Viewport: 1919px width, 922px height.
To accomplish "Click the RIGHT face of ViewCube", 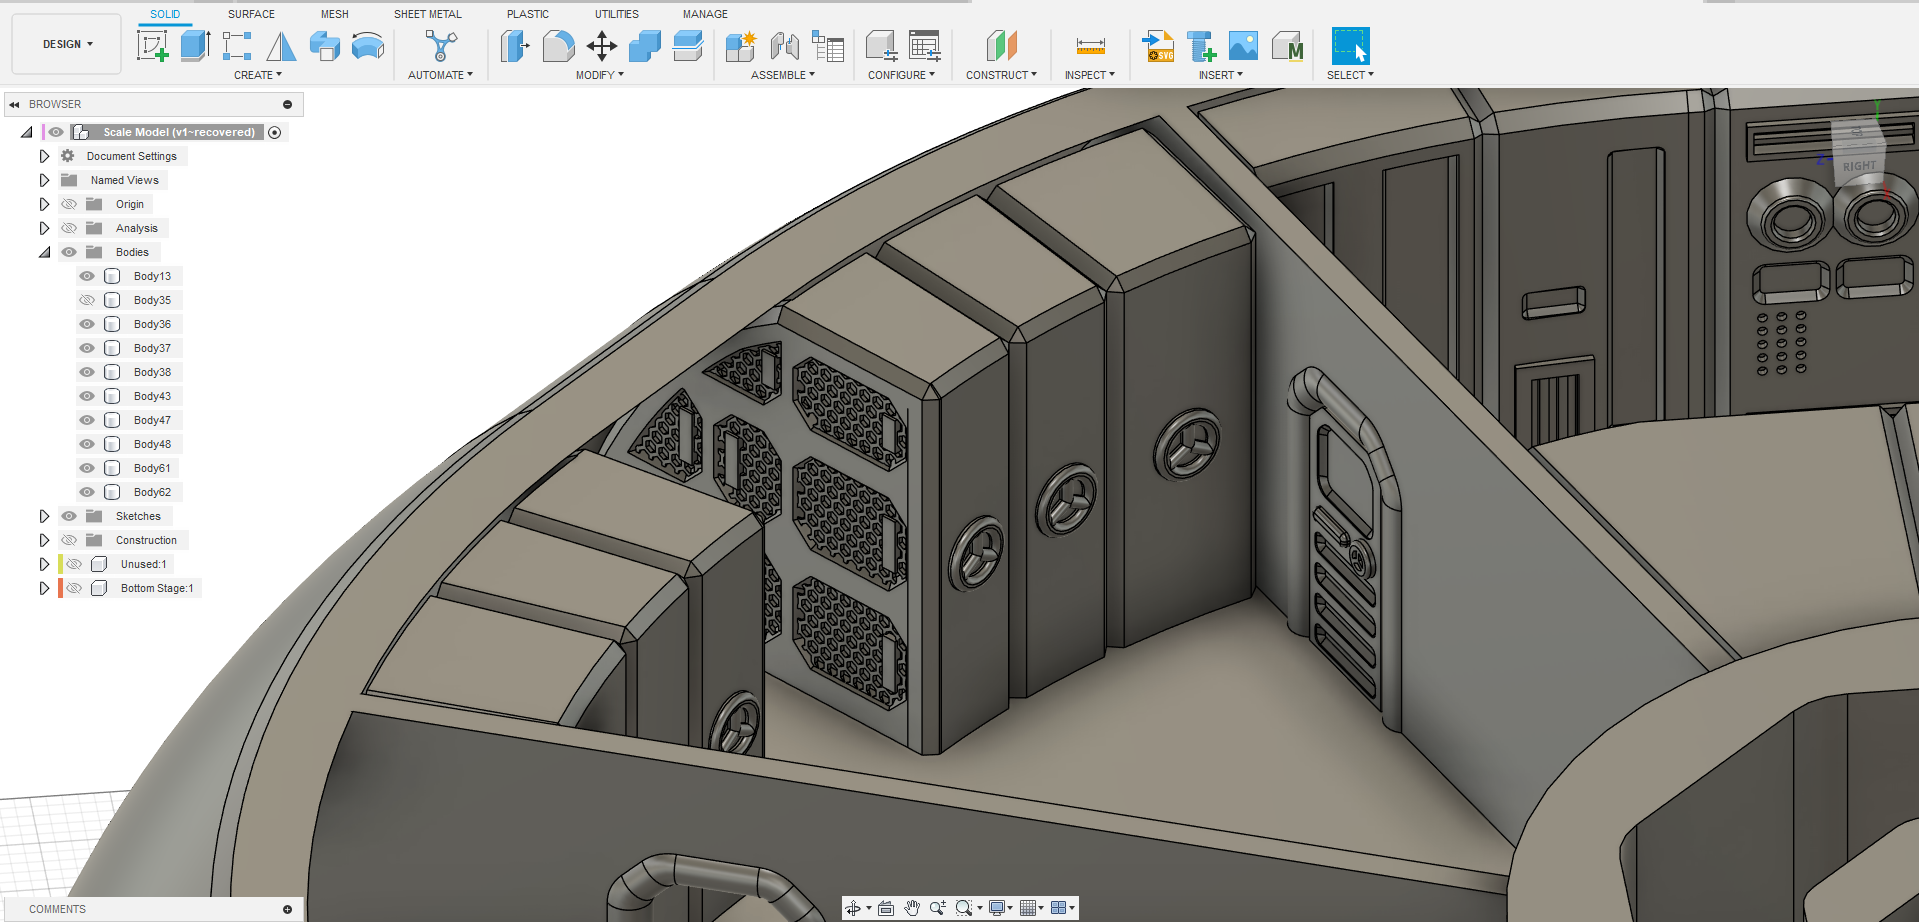I will (1859, 165).
